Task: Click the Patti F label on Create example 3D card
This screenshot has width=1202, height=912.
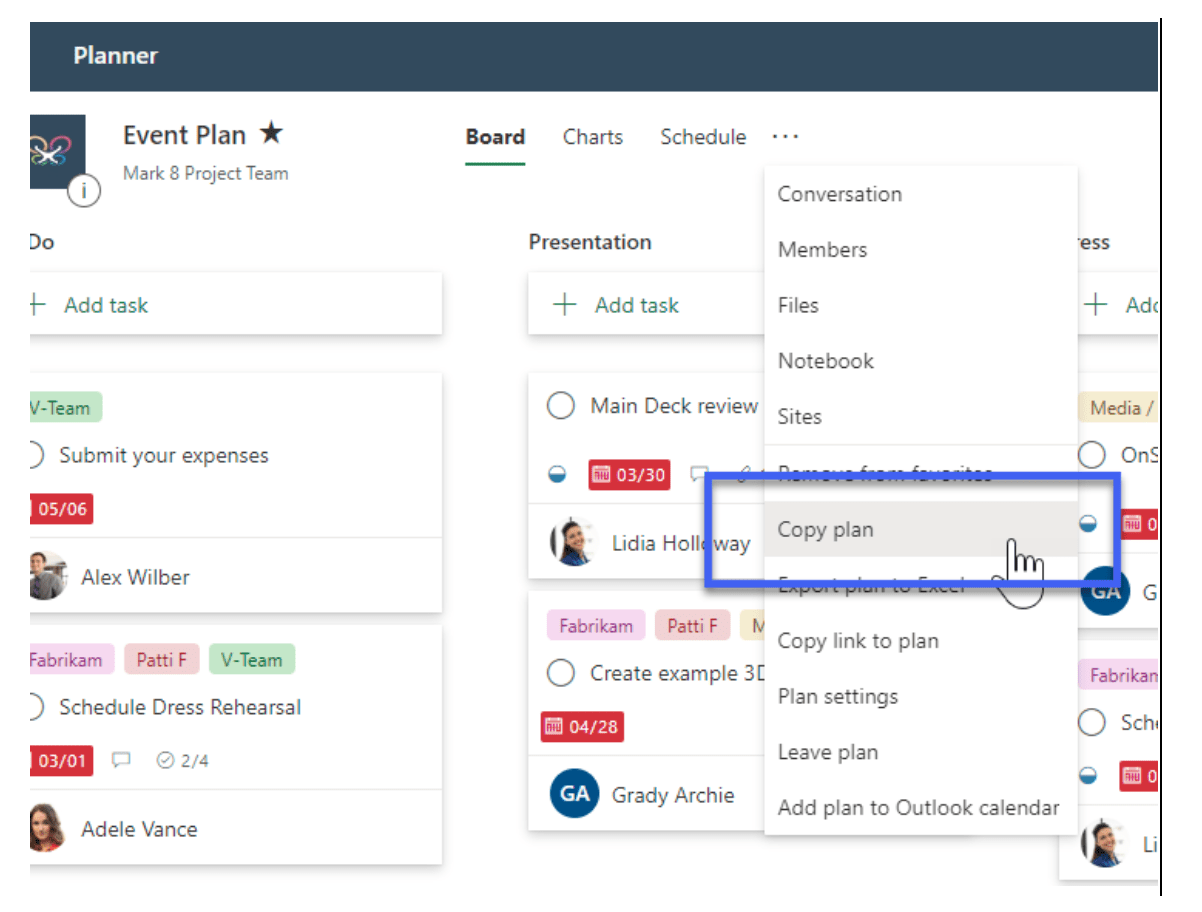Action: point(692,626)
